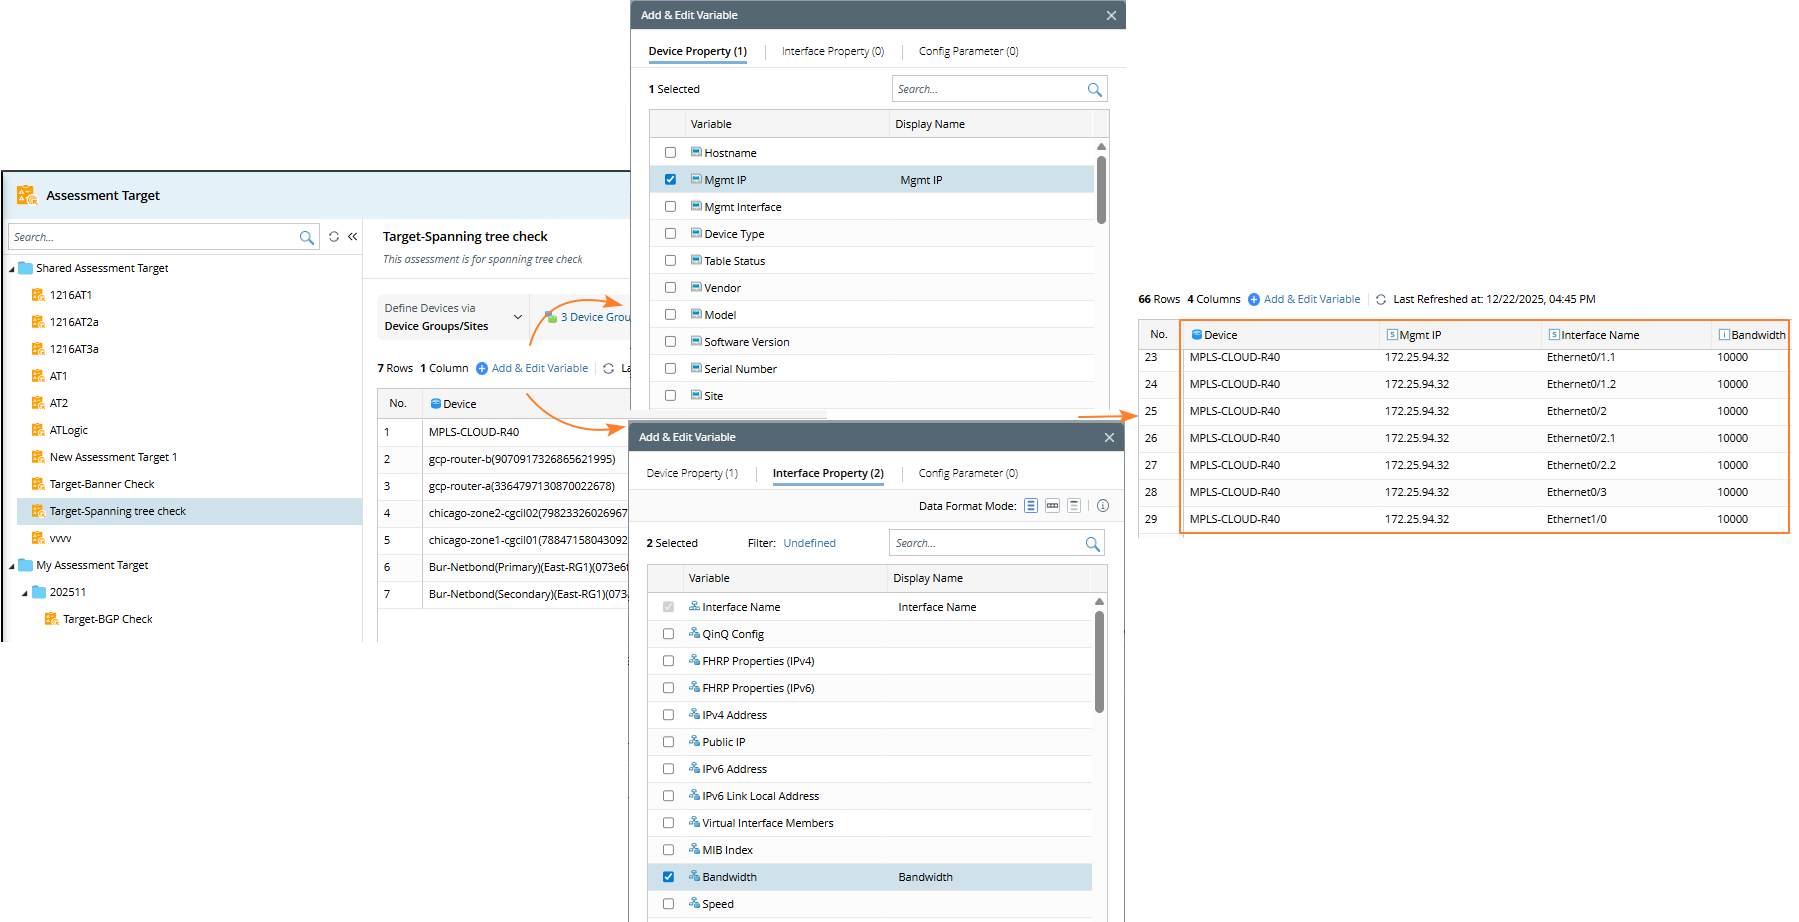Enable the Vendor variable checkbox
The height and width of the screenshot is (922, 1799).
(x=670, y=288)
